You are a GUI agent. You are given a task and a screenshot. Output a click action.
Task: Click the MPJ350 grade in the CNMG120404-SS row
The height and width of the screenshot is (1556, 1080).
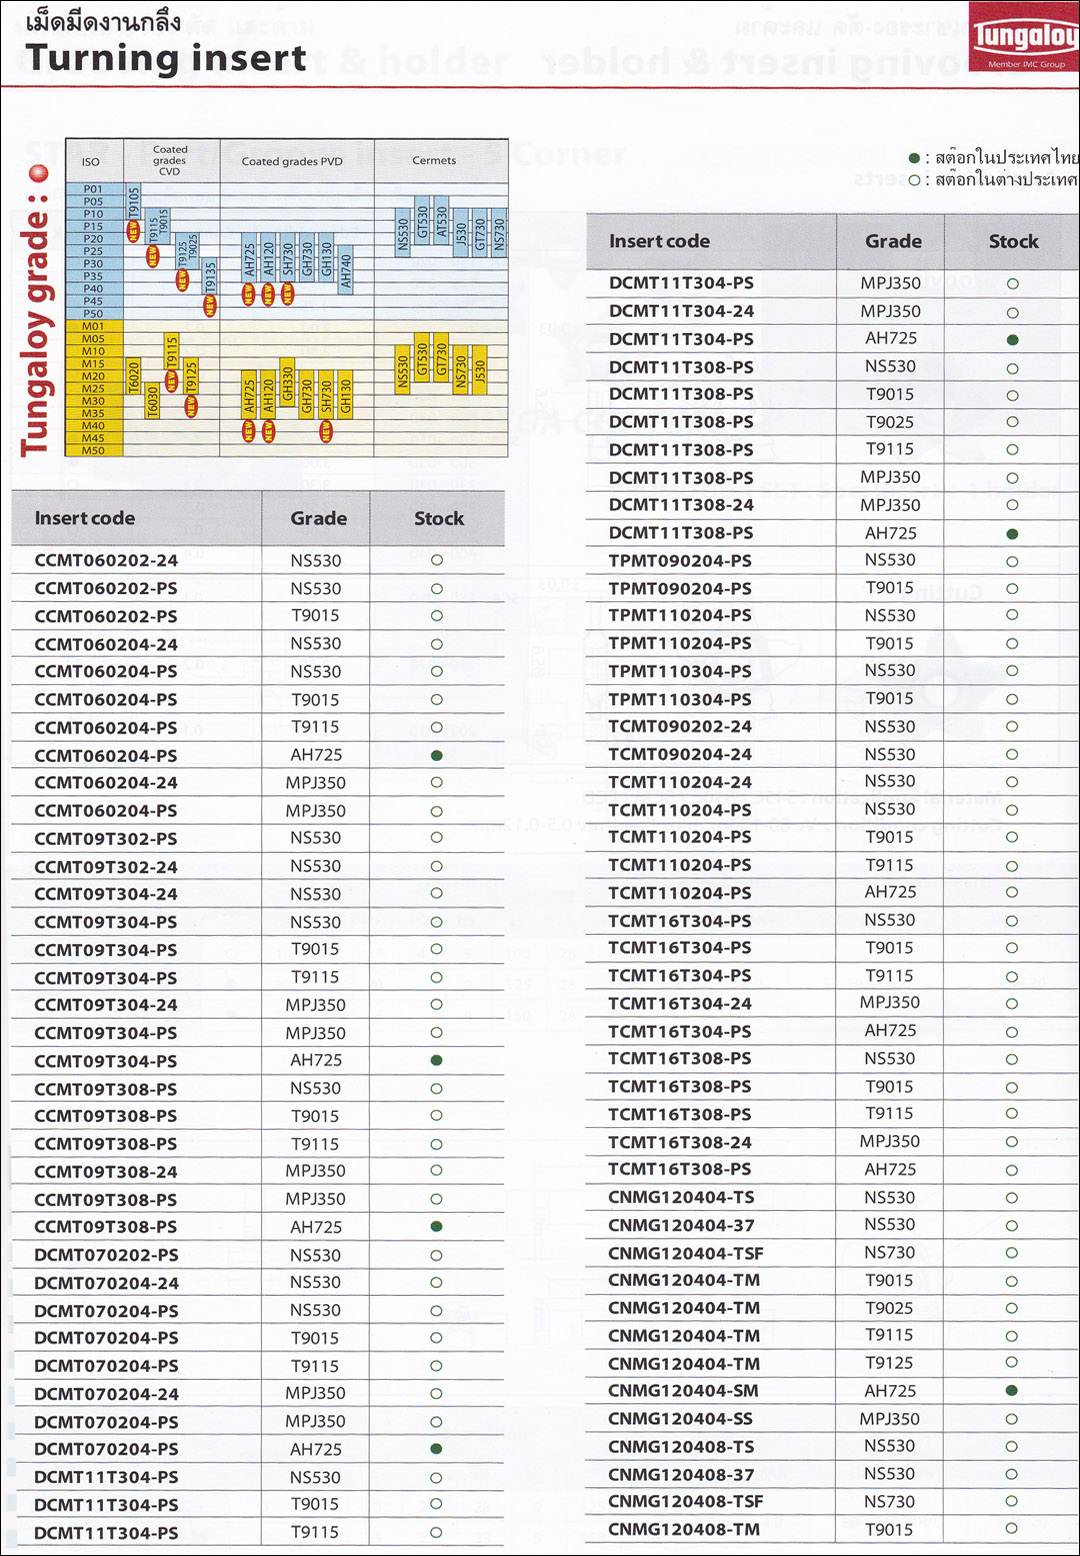click(890, 1418)
